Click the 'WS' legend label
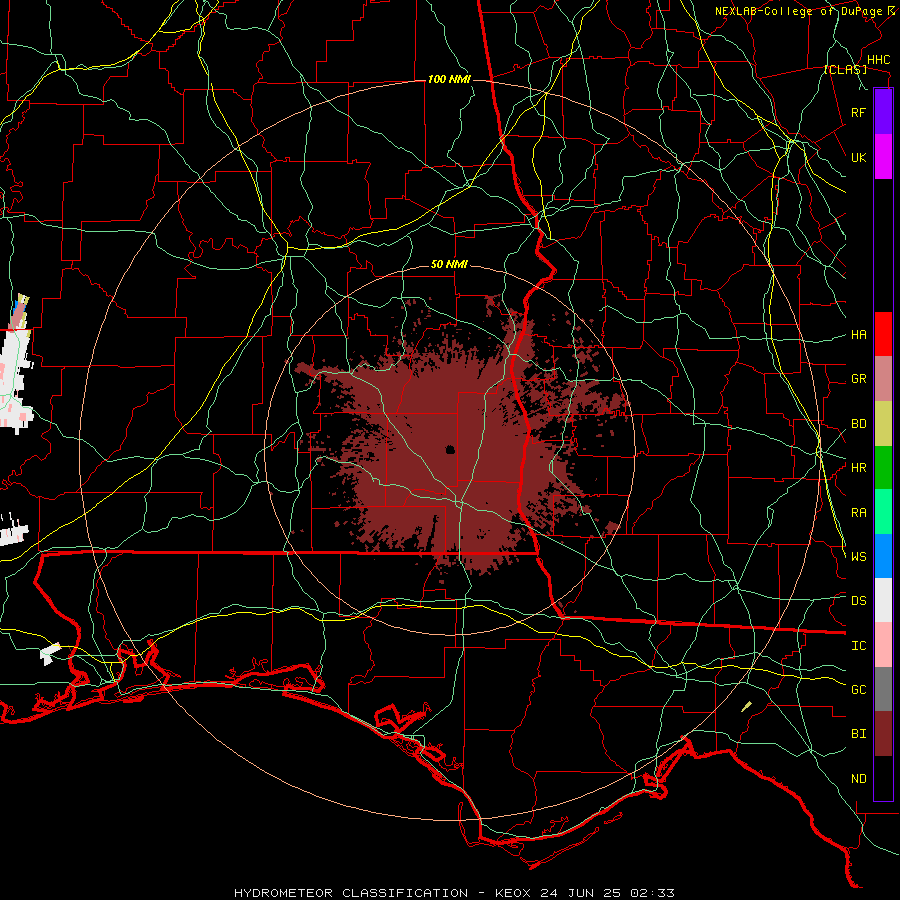900x900 pixels. point(858,557)
